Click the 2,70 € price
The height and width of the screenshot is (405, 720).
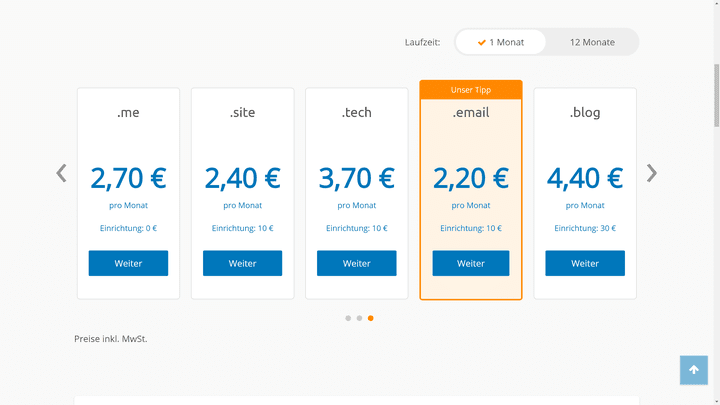point(128,178)
